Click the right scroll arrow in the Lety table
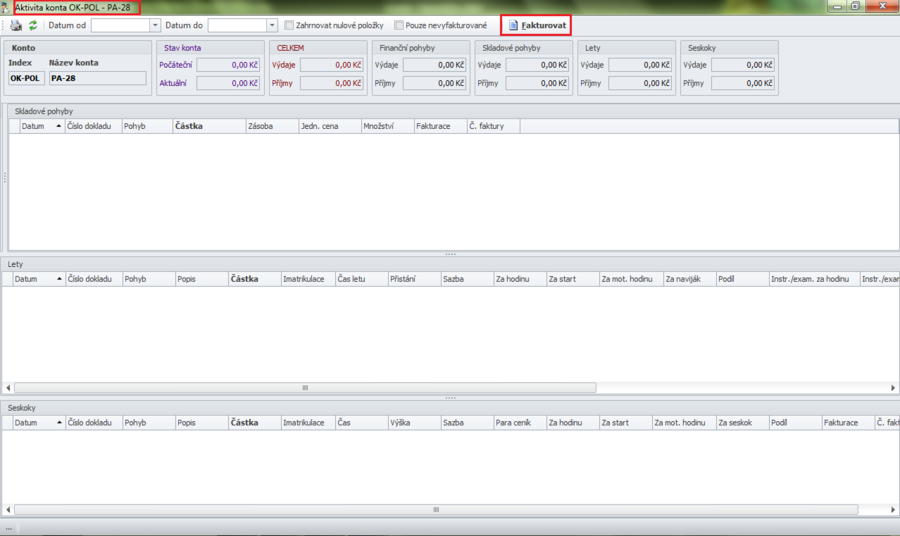This screenshot has height=536, width=900. click(x=893, y=388)
